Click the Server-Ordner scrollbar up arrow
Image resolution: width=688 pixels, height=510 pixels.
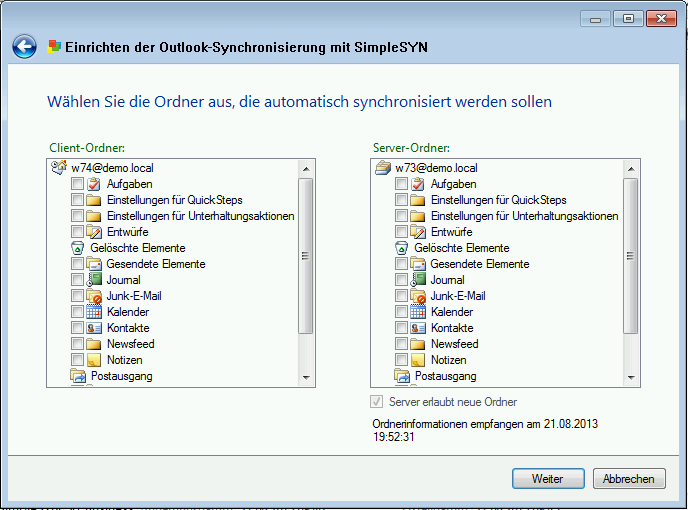pos(631,169)
